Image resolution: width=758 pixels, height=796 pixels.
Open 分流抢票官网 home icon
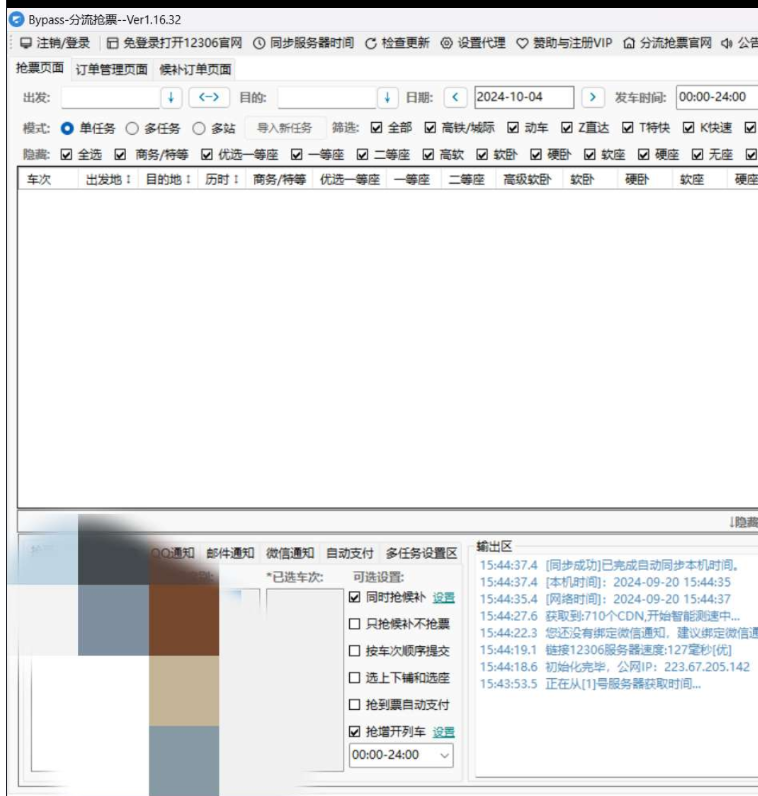629,43
